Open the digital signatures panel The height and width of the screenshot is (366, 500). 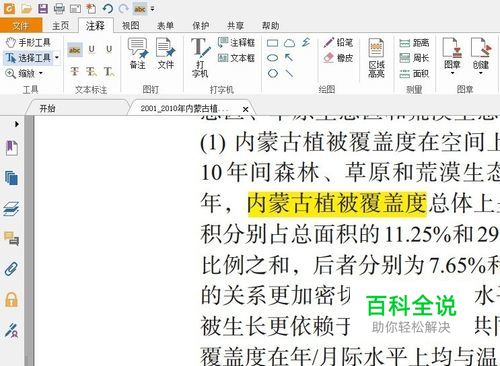coord(12,330)
